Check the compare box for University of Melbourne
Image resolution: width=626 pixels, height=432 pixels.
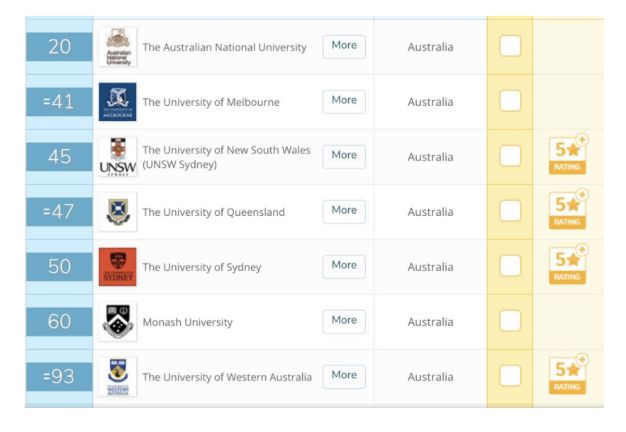pos(510,101)
